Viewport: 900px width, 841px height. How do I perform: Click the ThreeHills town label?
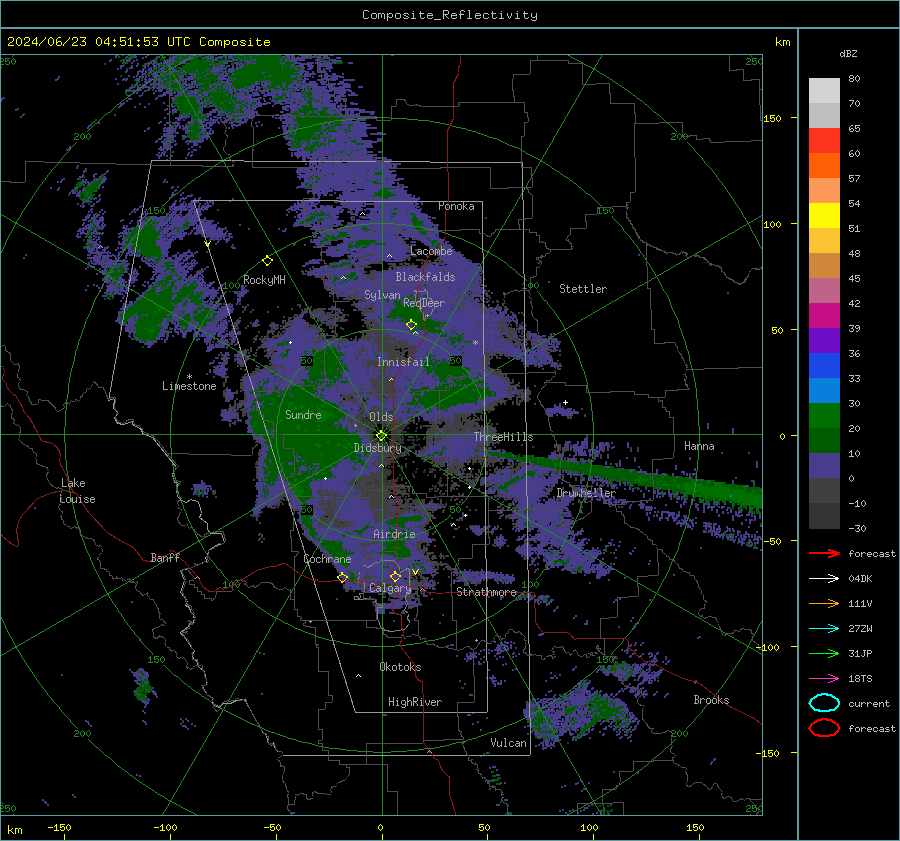click(x=503, y=437)
